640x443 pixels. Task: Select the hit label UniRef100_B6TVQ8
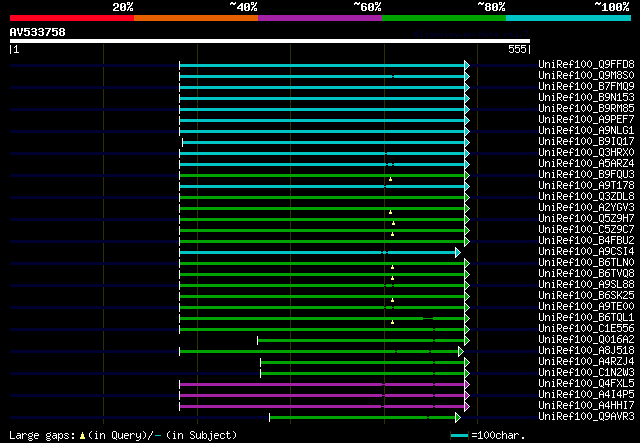[586, 274]
